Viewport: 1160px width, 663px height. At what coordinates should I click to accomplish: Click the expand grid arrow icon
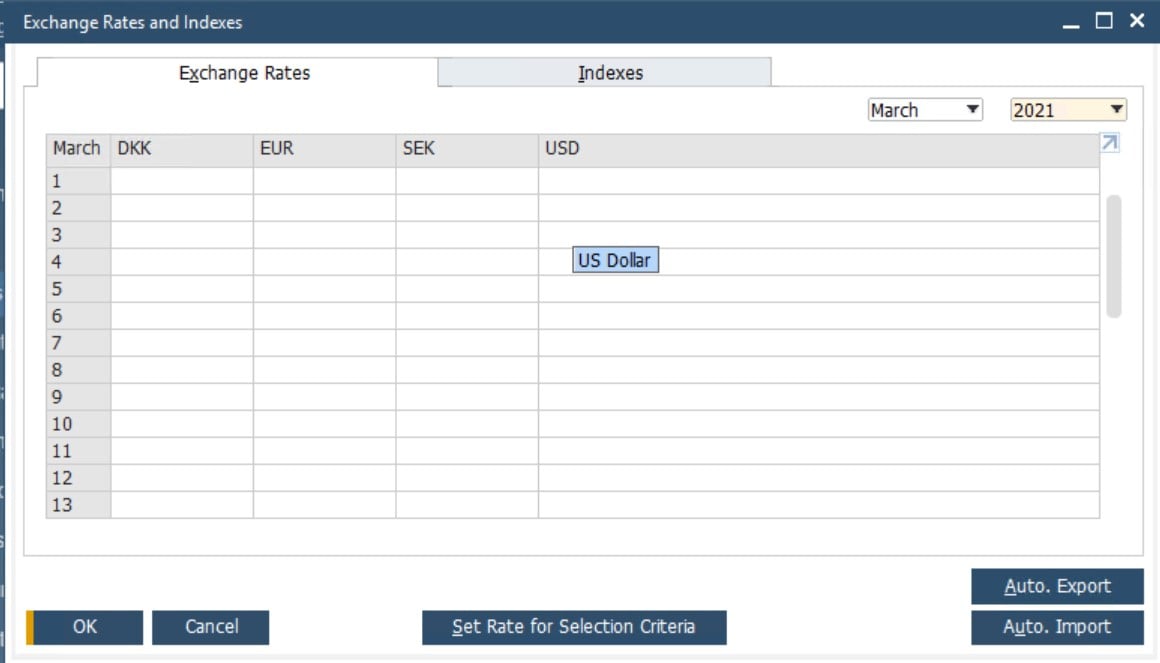(x=1108, y=144)
